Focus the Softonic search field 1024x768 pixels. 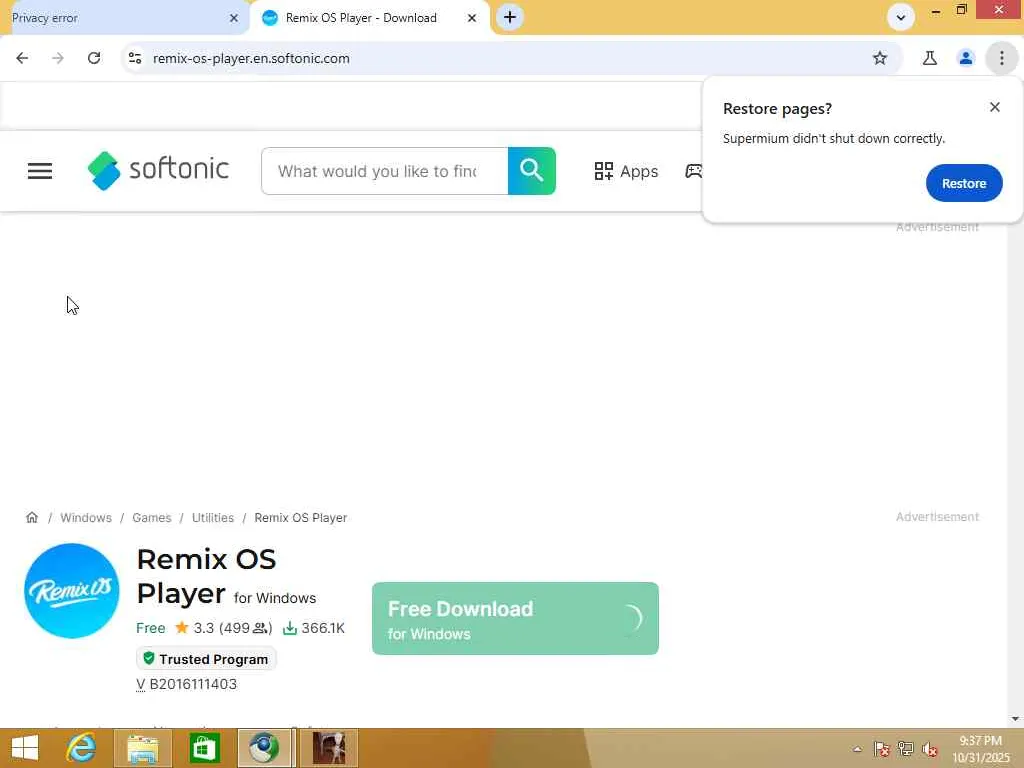coord(385,171)
